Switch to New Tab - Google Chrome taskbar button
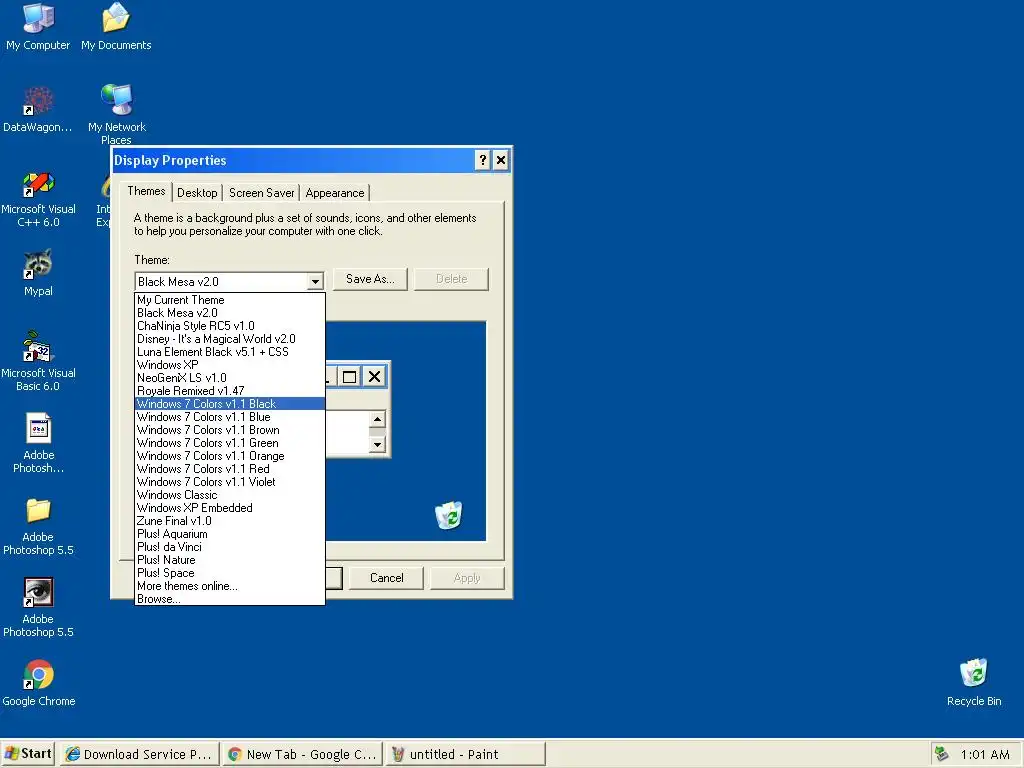Image resolution: width=1024 pixels, height=768 pixels. tap(302, 754)
